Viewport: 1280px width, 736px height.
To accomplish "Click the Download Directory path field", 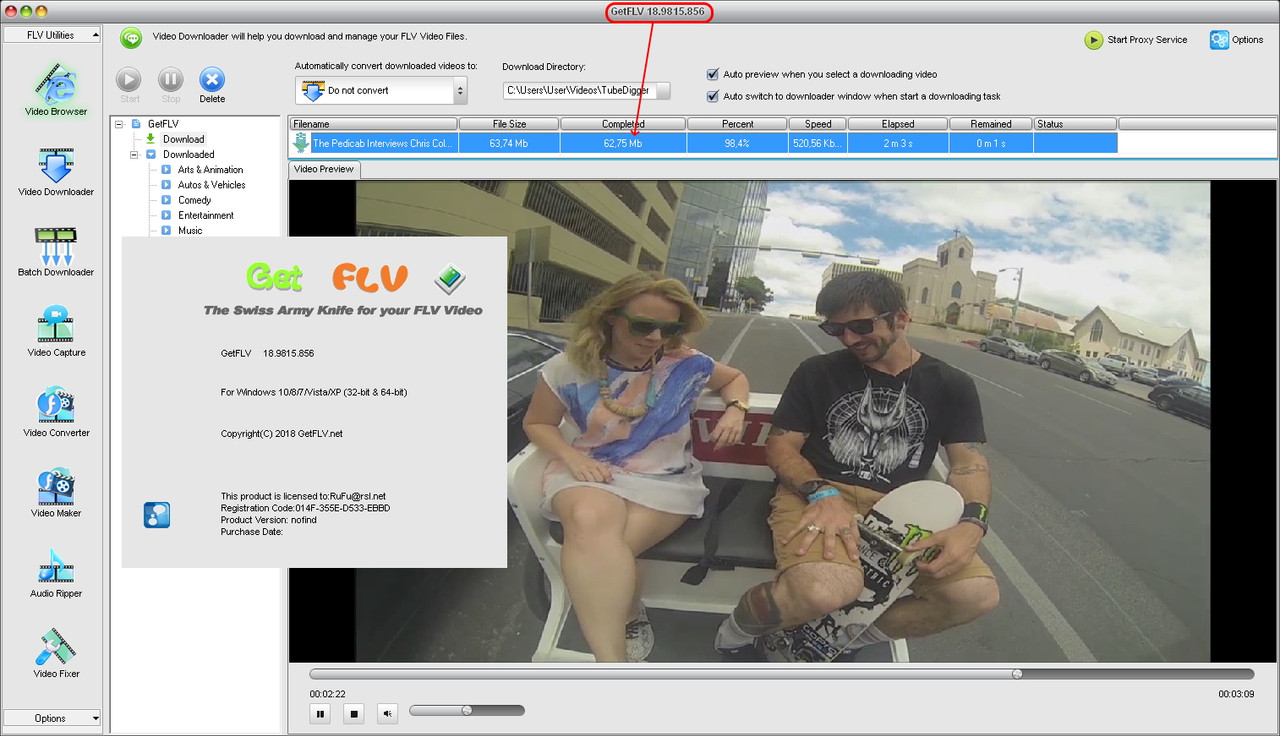I will pos(578,90).
